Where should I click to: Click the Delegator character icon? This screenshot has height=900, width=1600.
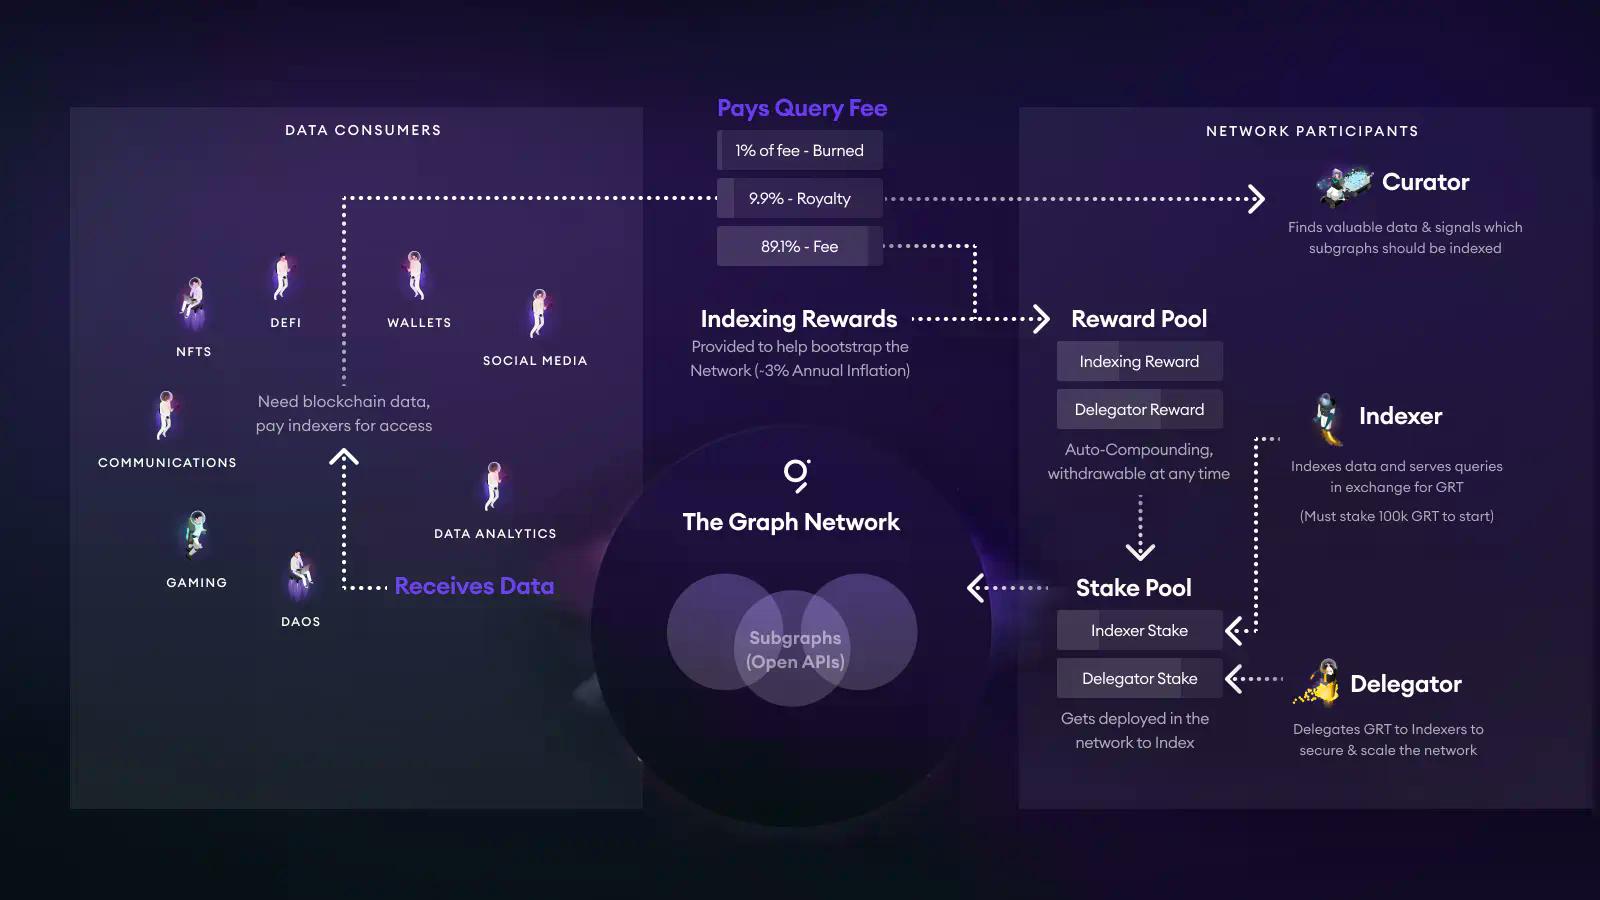coord(1318,683)
